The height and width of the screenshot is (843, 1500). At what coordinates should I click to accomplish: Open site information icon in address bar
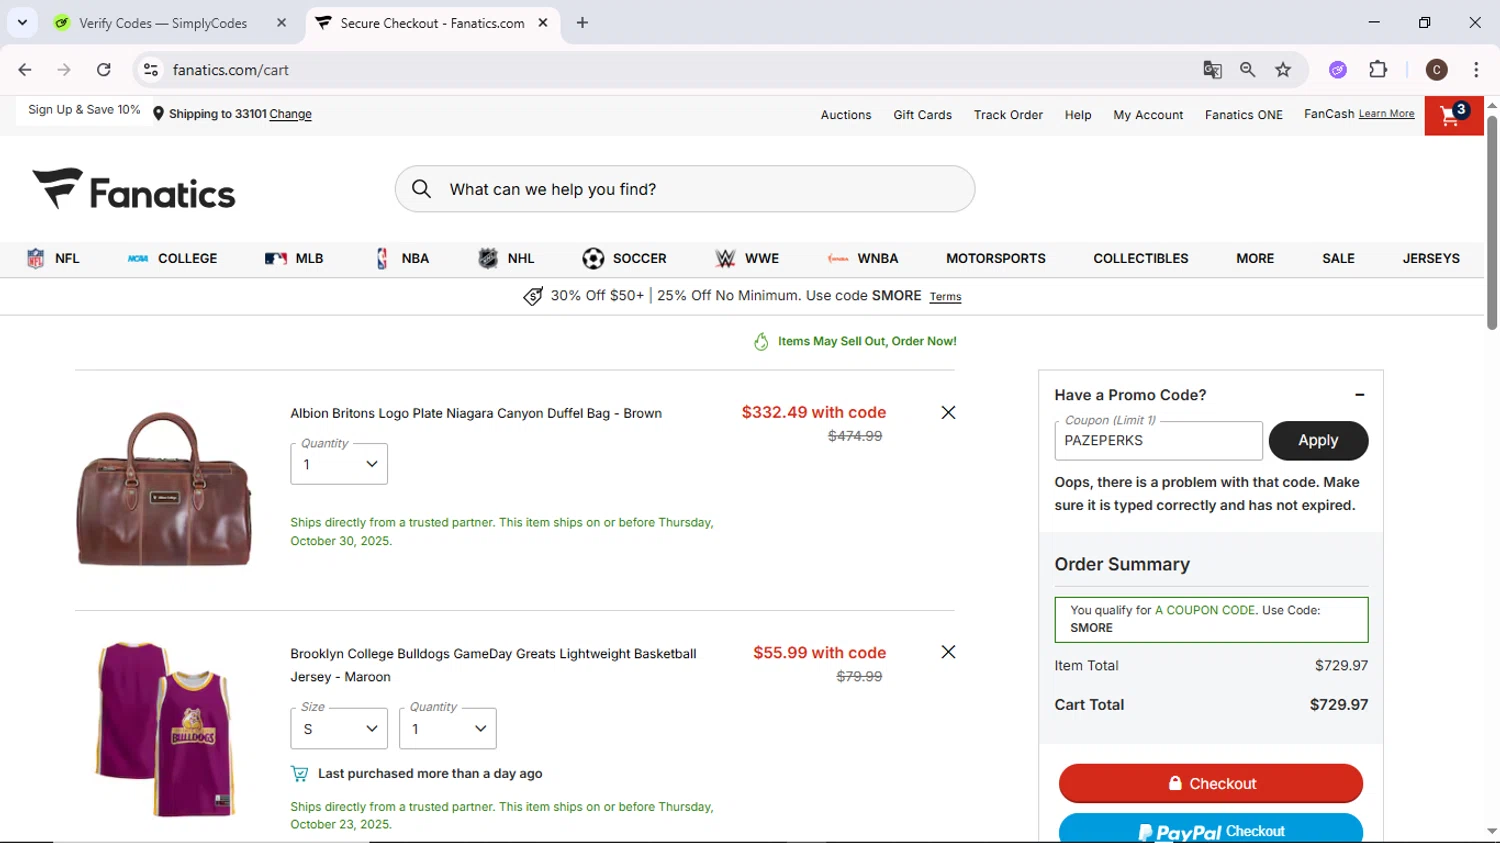[151, 70]
